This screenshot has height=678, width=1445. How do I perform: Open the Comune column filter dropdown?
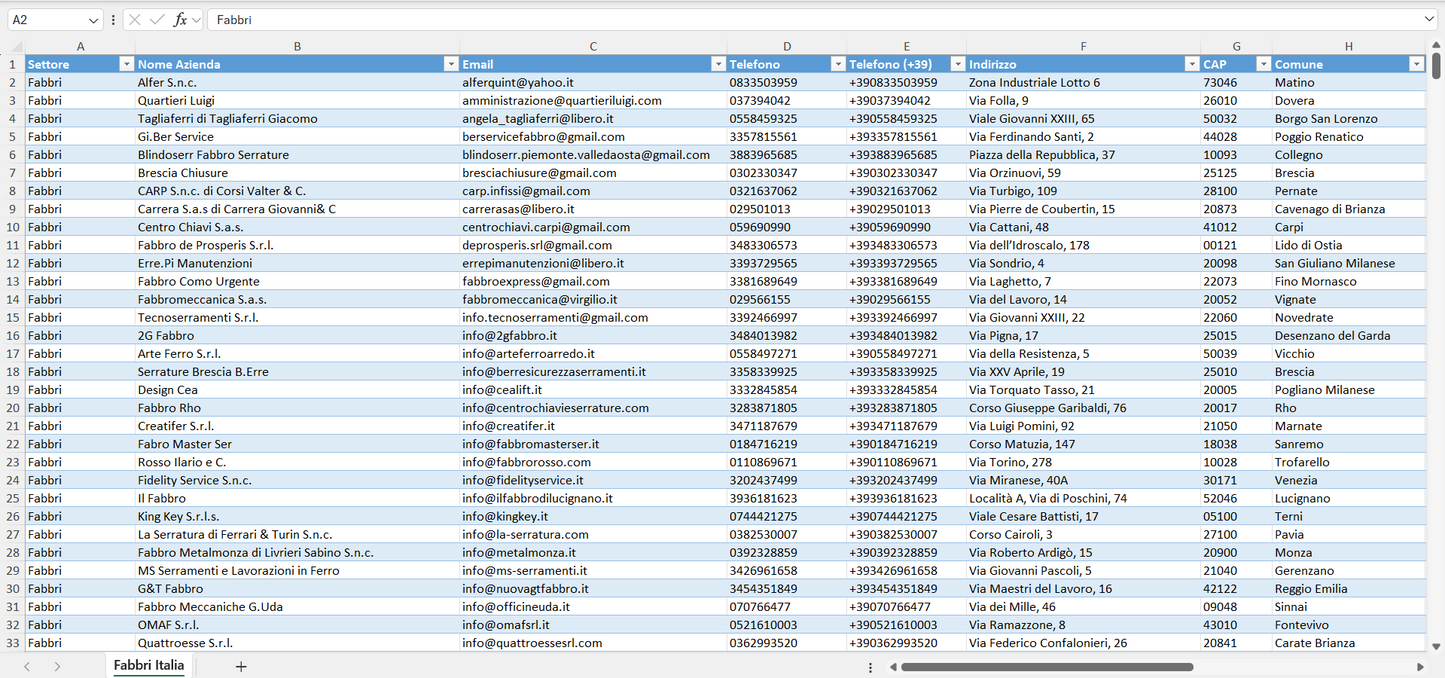[x=1416, y=64]
